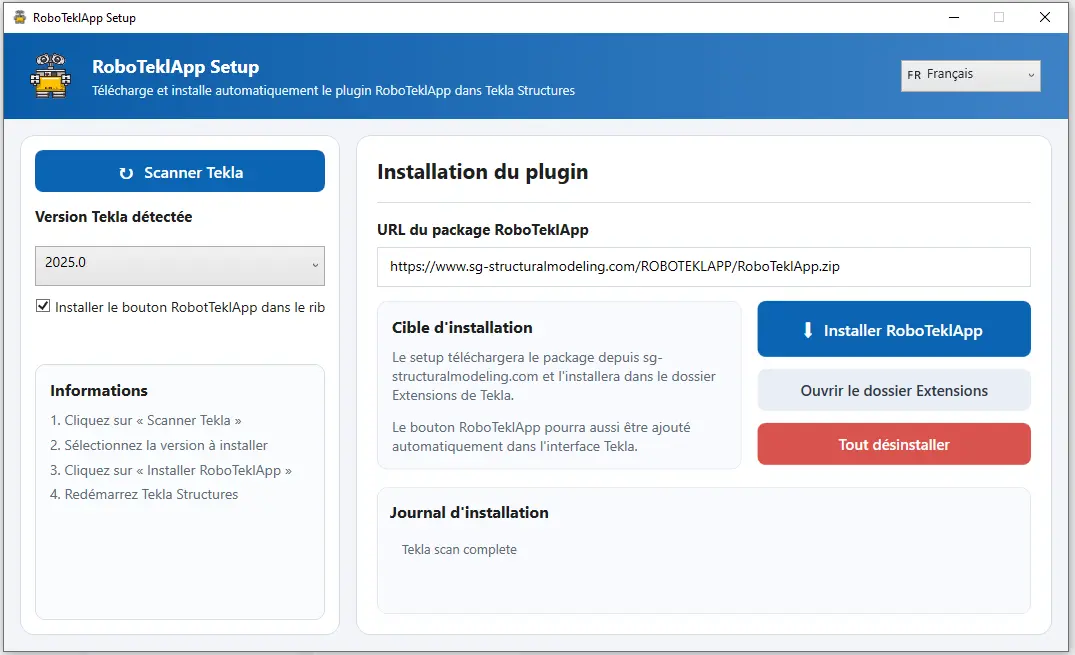
Task: Open the Extensions folder via Ouvrir button
Action: point(894,391)
